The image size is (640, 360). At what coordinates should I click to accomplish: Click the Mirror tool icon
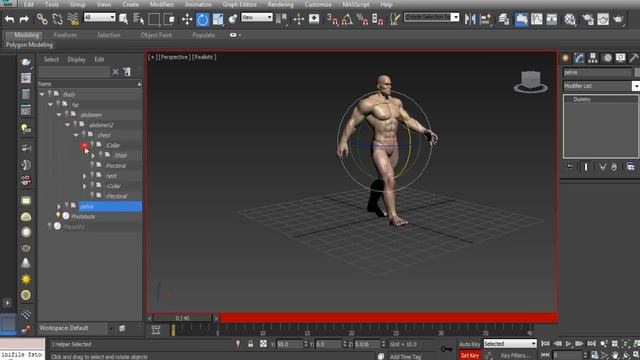(x=470, y=19)
